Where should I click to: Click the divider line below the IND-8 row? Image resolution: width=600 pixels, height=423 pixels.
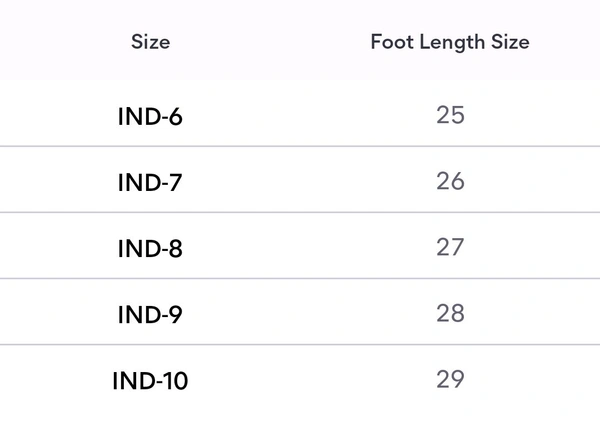(x=300, y=278)
